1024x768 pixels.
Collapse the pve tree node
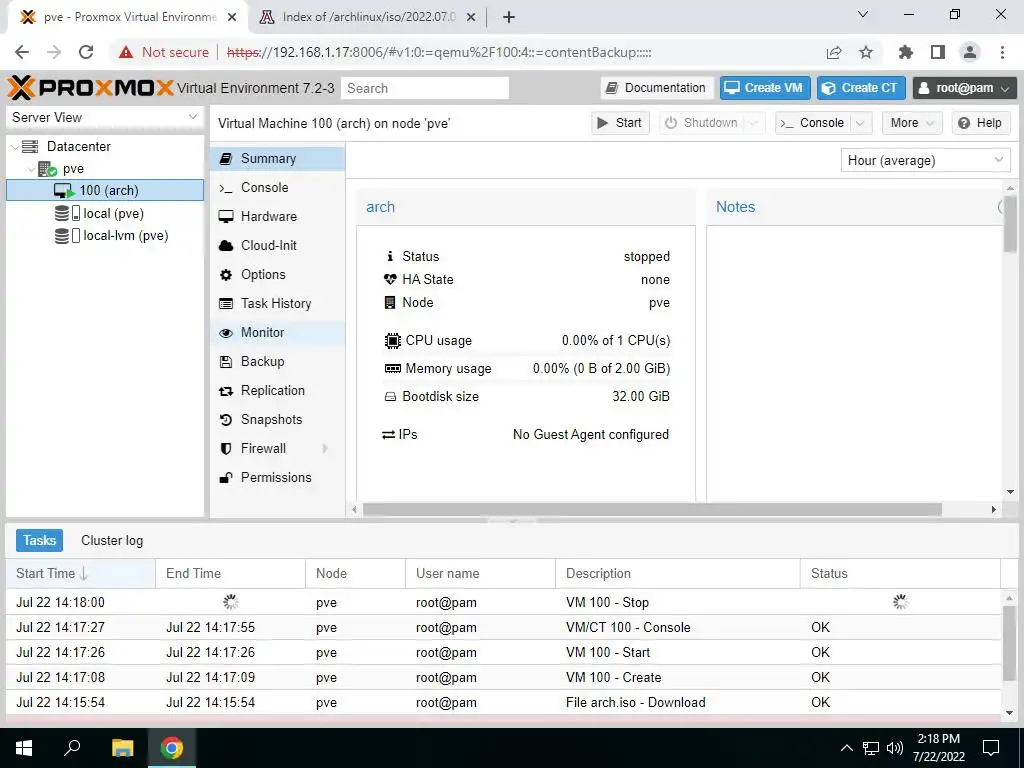click(31, 169)
